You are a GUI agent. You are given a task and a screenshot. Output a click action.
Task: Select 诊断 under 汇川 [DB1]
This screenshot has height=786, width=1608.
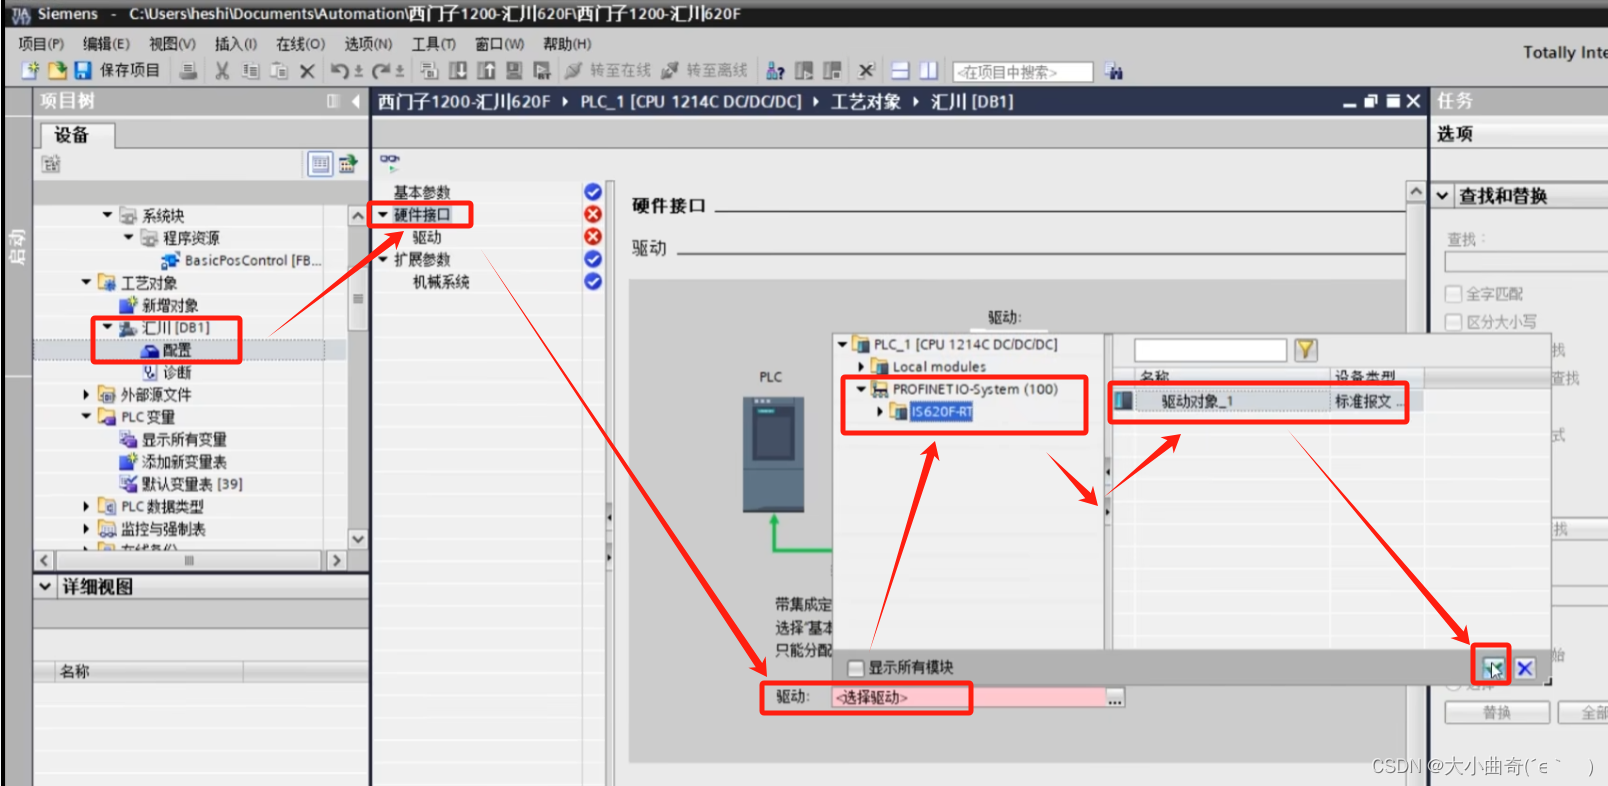[167, 372]
